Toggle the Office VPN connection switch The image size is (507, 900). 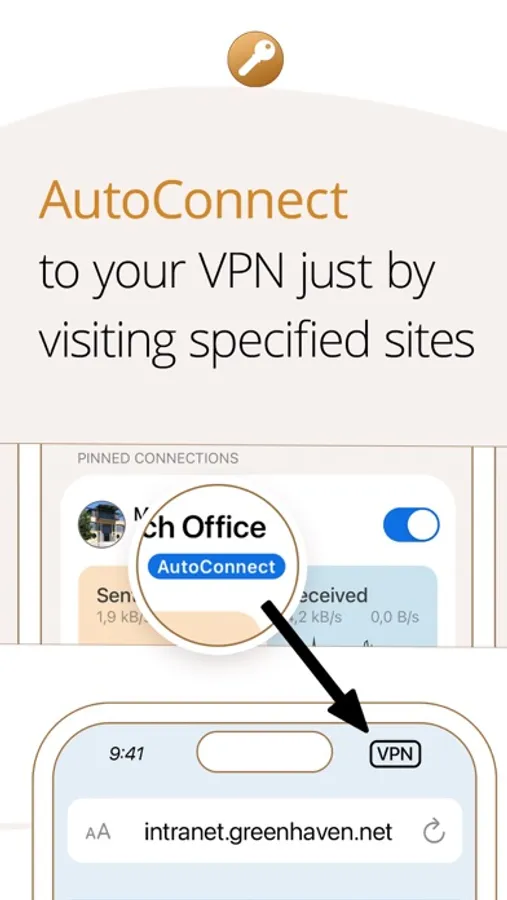point(411,525)
